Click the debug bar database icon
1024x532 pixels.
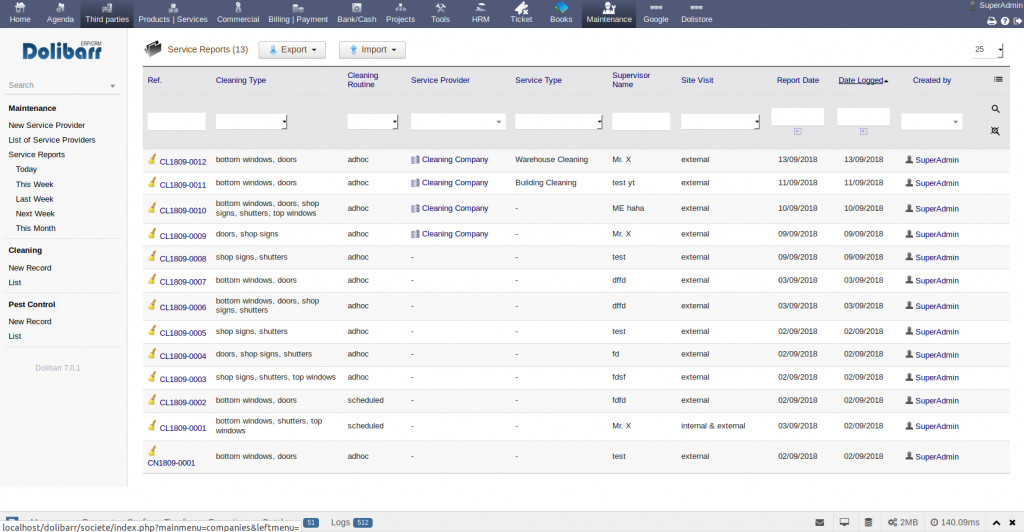pyautogui.click(x=867, y=522)
